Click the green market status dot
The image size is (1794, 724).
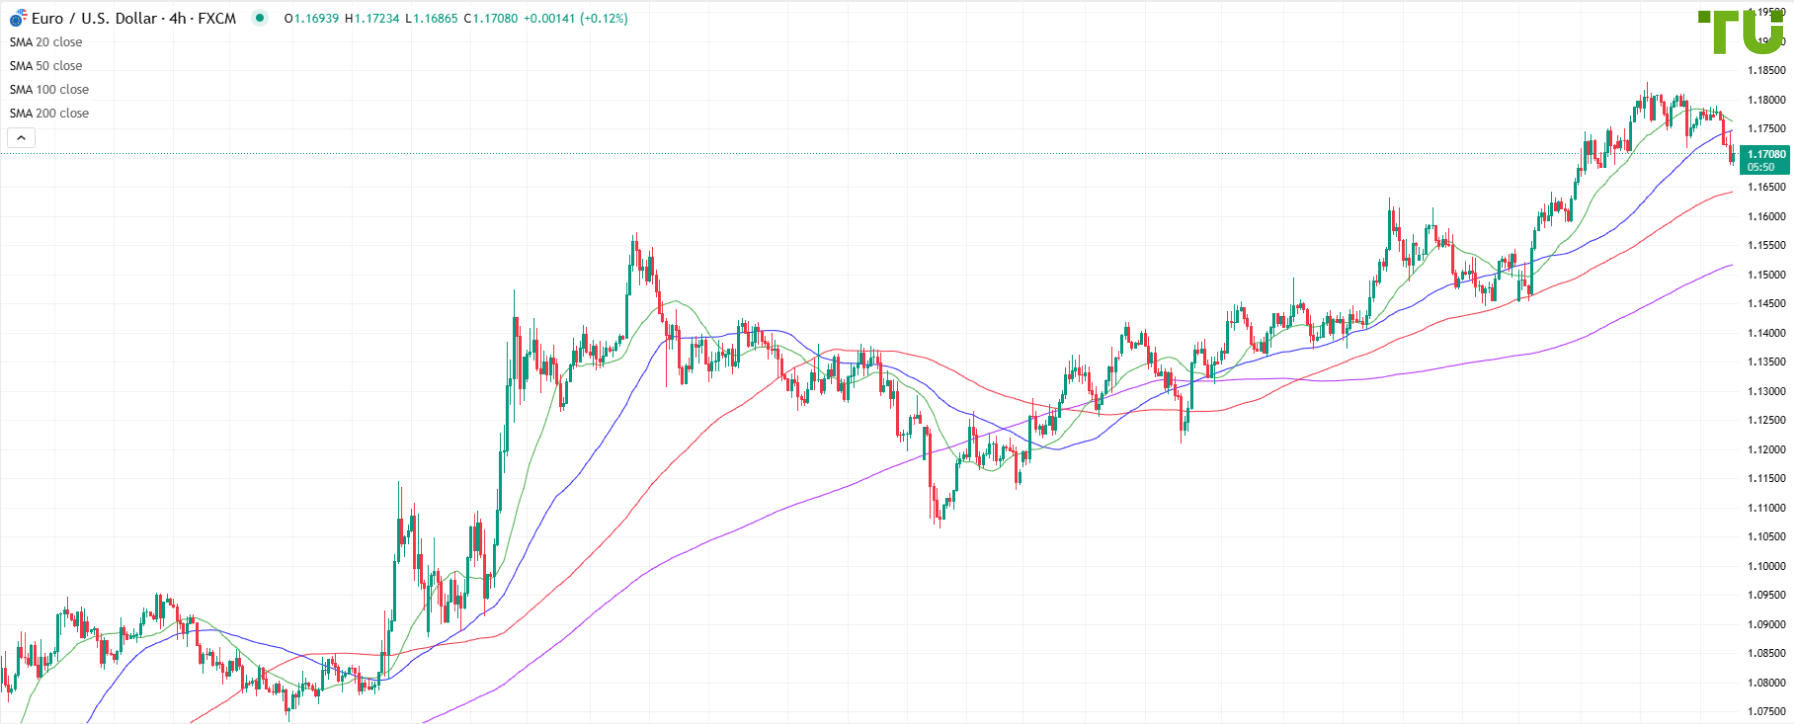point(260,18)
